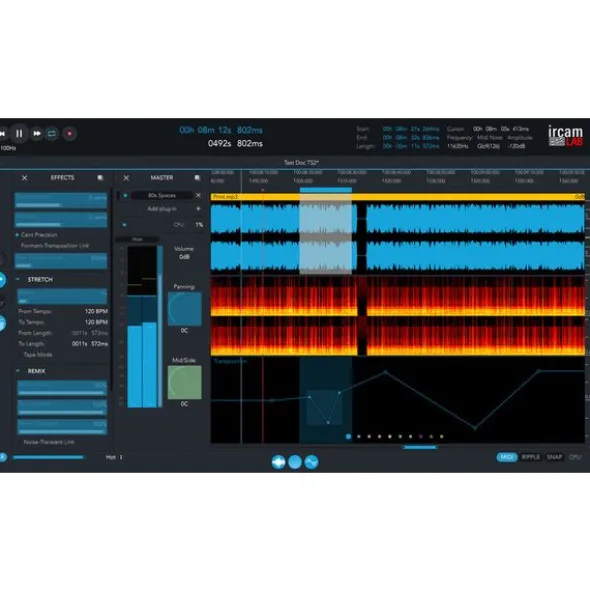Viewport: 590px width, 591px height.
Task: Detach the EFFECTS panel using its window icon
Action: tap(100, 178)
